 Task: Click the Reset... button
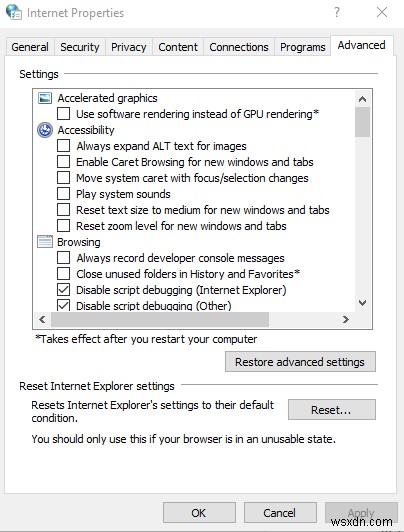(332, 410)
